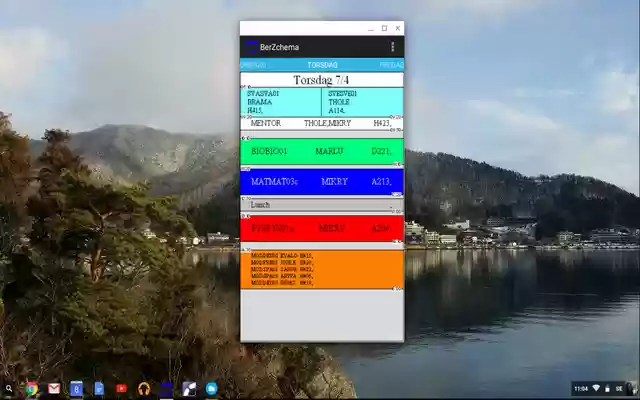Select the SVASVA01 BRAMA lesson cell

pos(282,102)
